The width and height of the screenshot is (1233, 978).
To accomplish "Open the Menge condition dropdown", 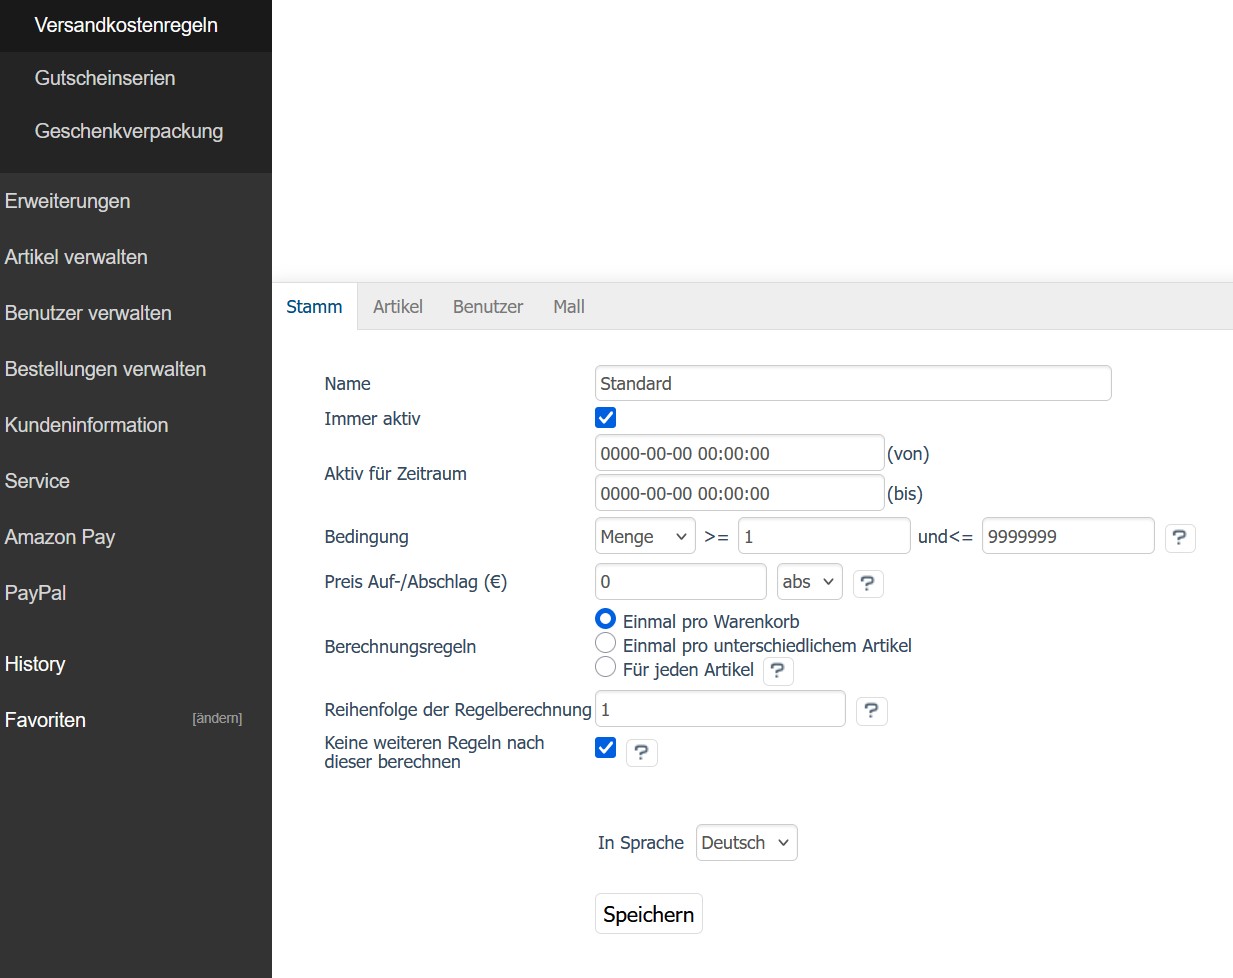I will [644, 537].
